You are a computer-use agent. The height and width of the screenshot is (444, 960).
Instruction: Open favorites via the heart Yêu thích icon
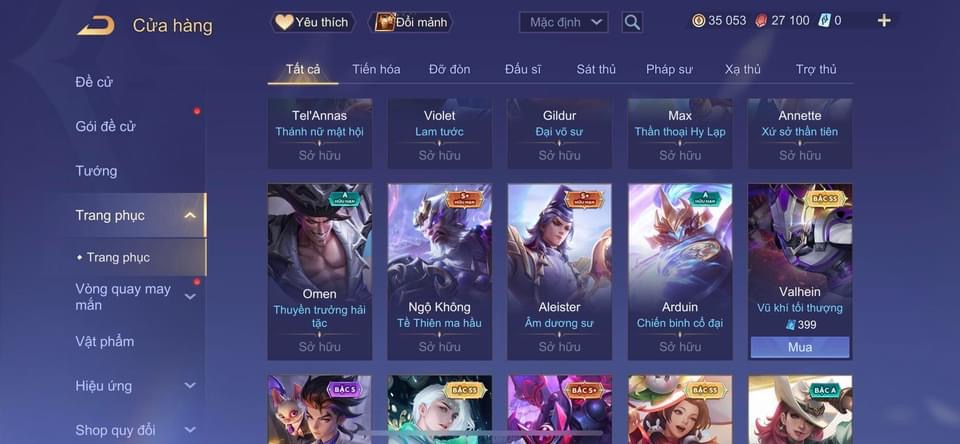284,22
